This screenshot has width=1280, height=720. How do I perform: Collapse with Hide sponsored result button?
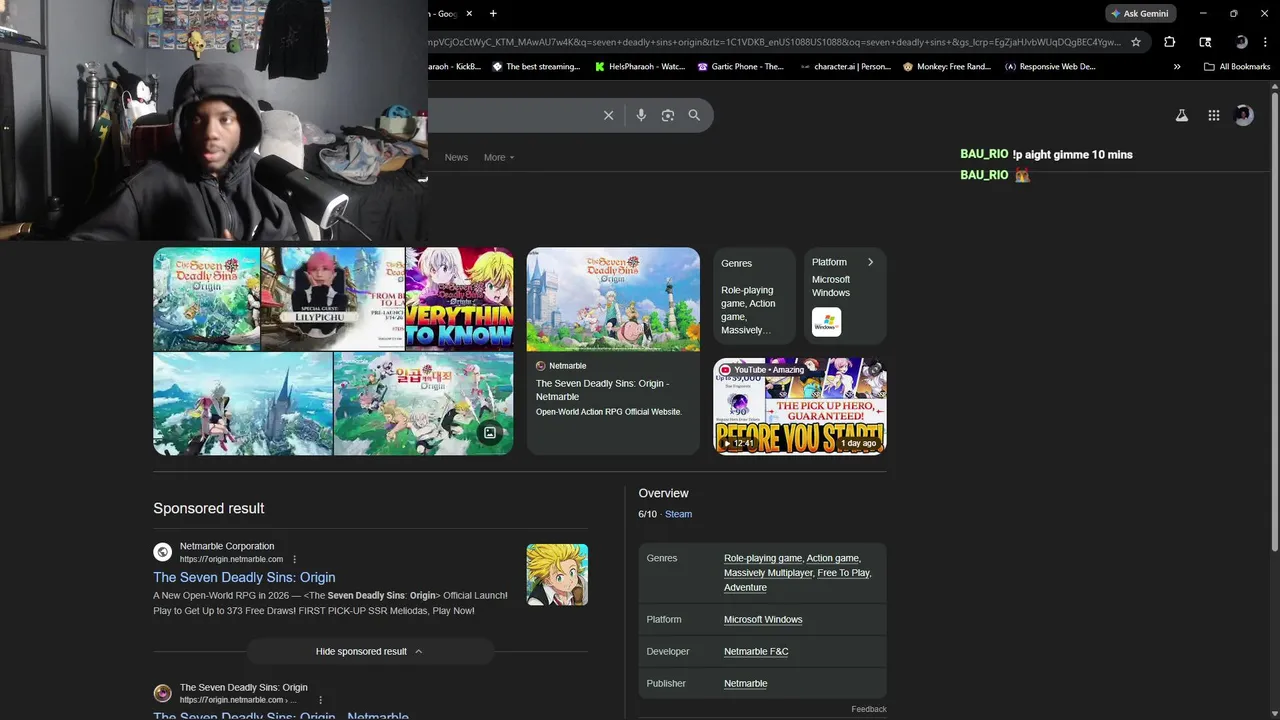370,651
